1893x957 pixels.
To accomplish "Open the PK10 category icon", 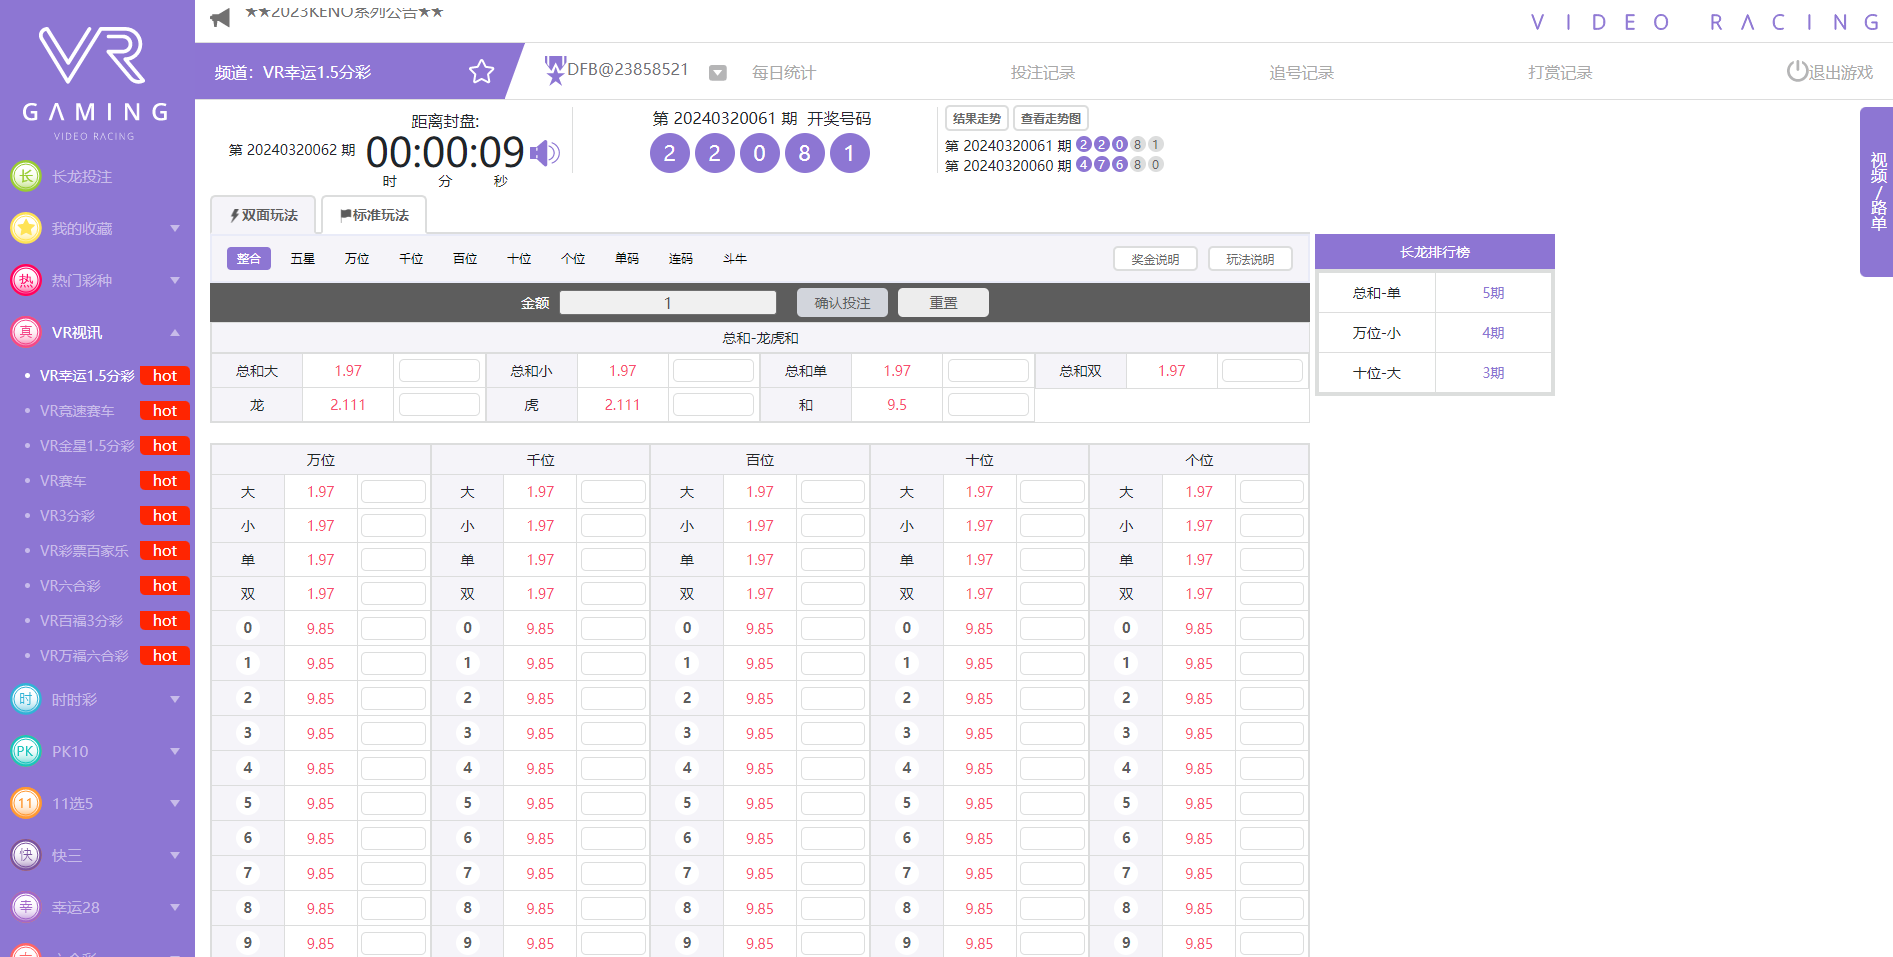I will click(25, 751).
